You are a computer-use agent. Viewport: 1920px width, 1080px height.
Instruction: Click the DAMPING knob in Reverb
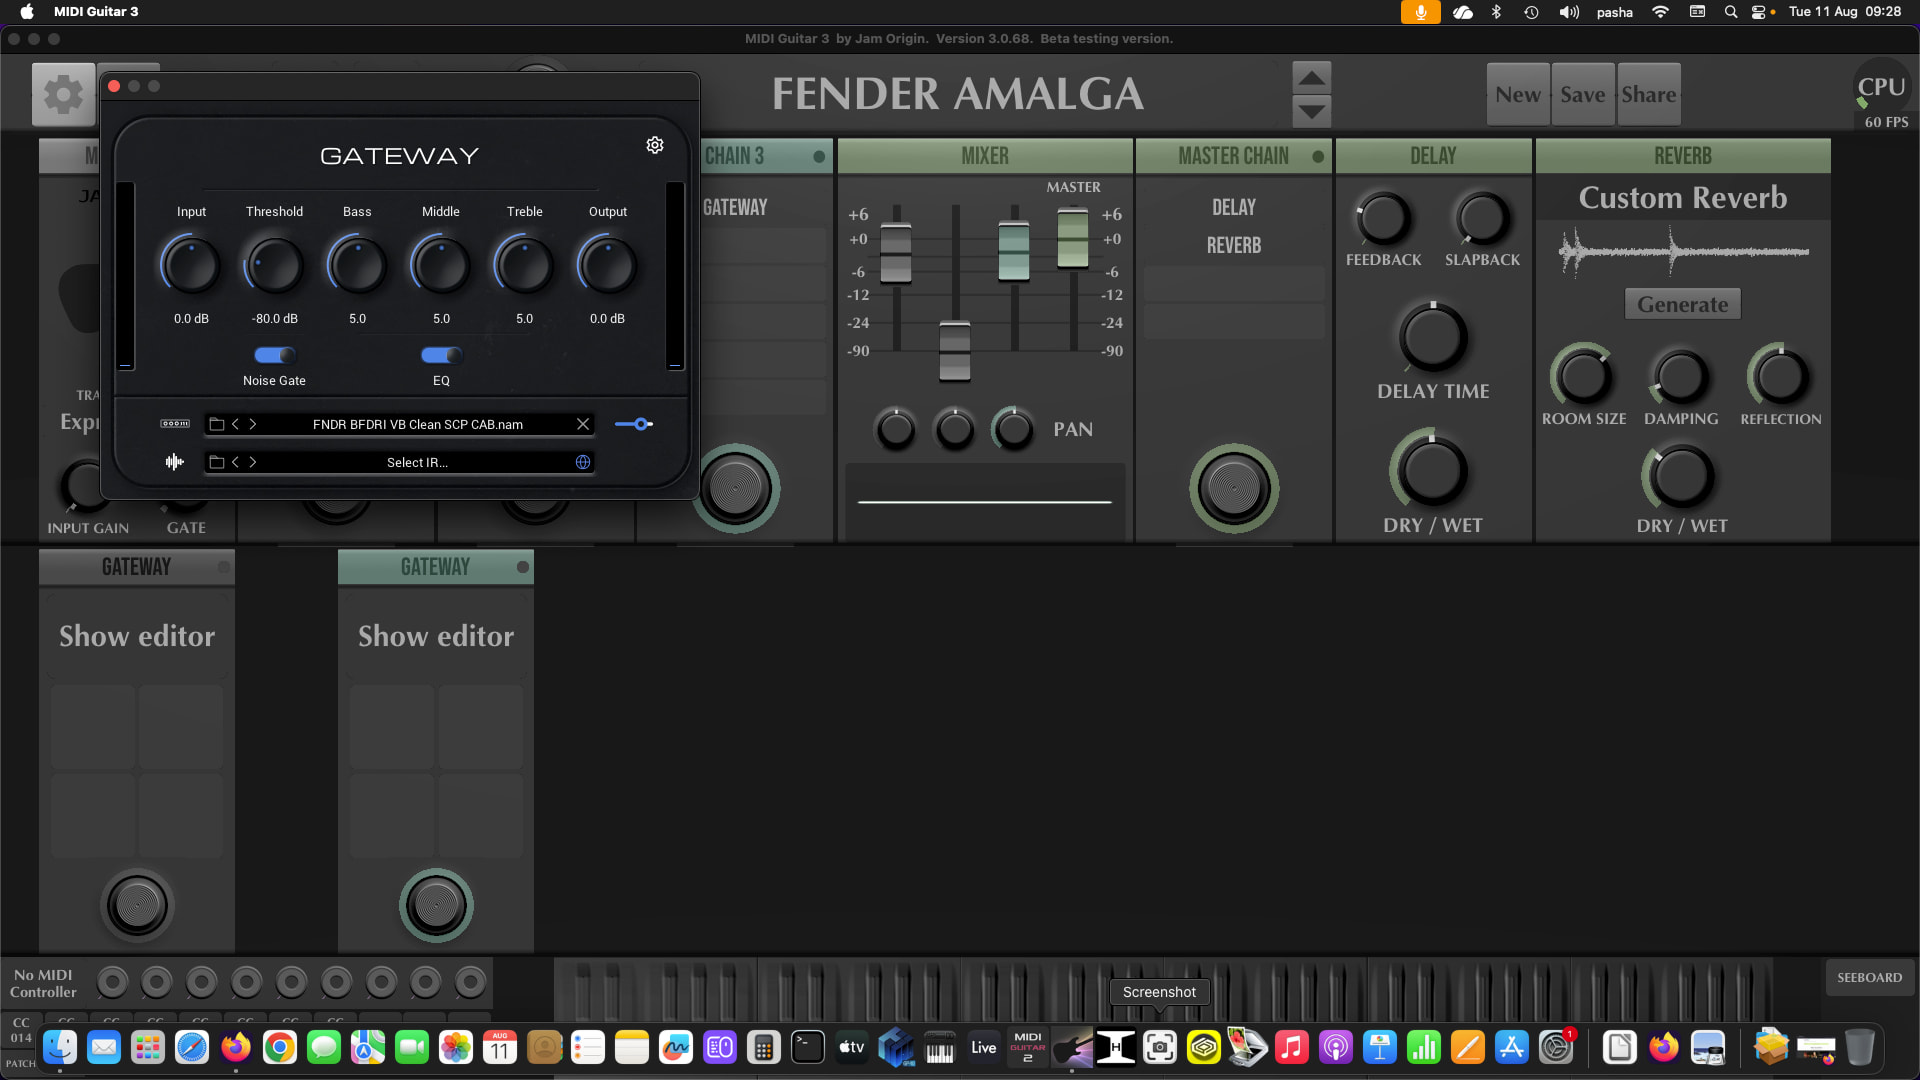(x=1681, y=376)
